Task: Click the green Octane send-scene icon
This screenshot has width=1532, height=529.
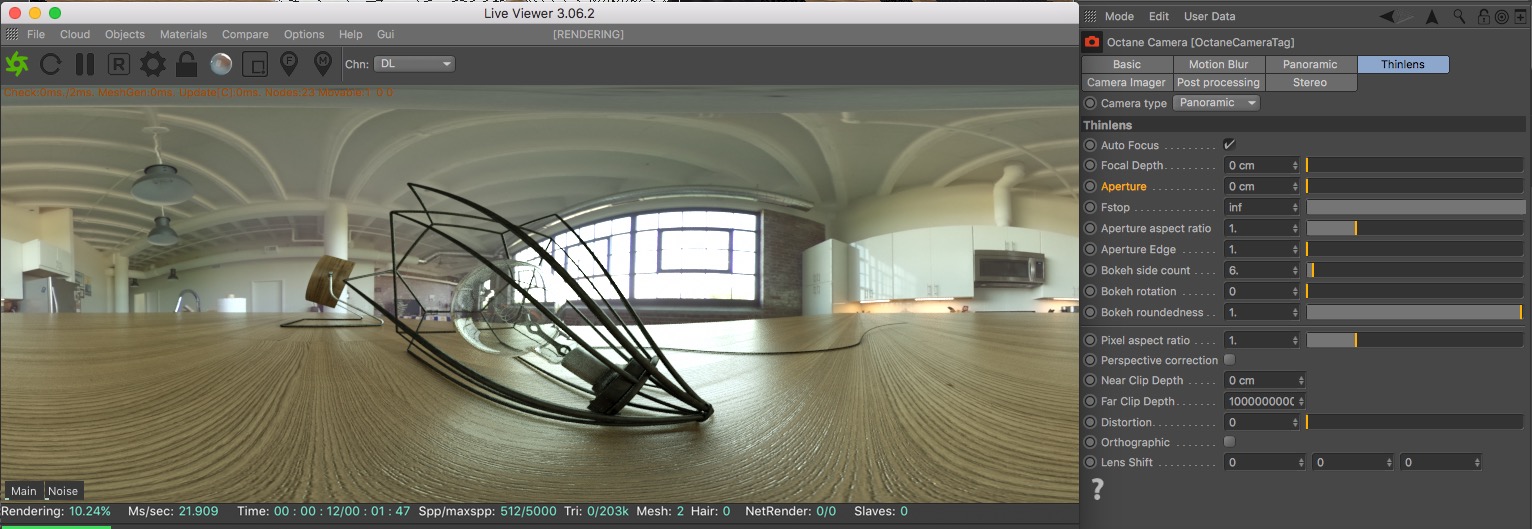Action: 17,64
